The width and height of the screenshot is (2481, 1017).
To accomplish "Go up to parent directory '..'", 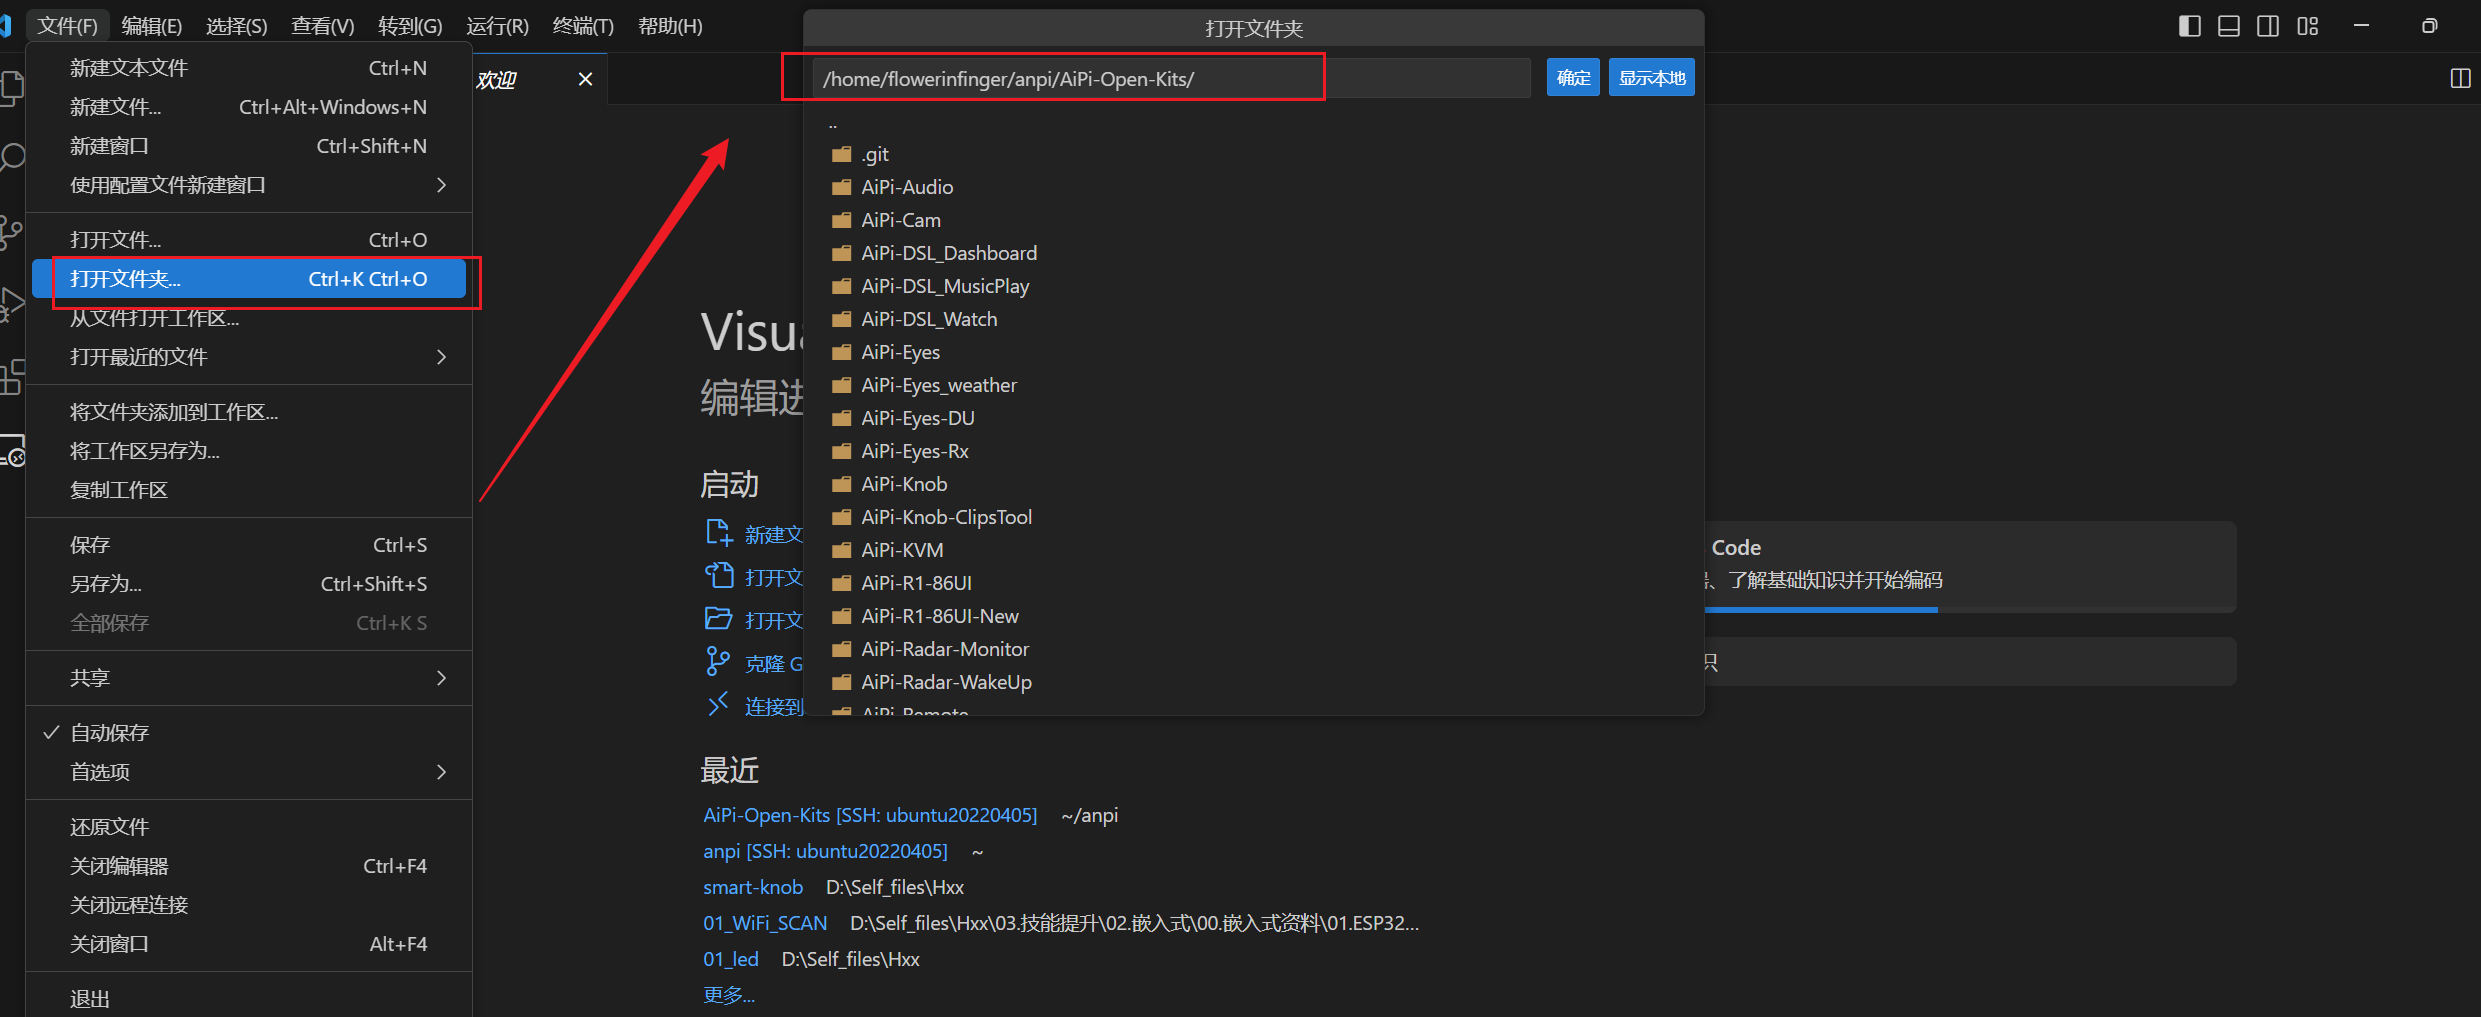I will click(x=1254, y=125).
